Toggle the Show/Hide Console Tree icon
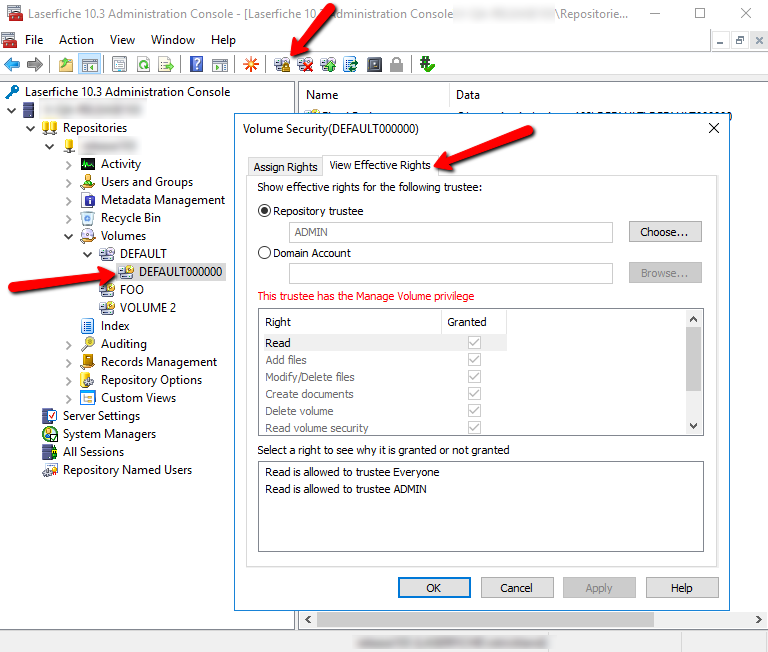The width and height of the screenshot is (768, 652). (x=90, y=64)
